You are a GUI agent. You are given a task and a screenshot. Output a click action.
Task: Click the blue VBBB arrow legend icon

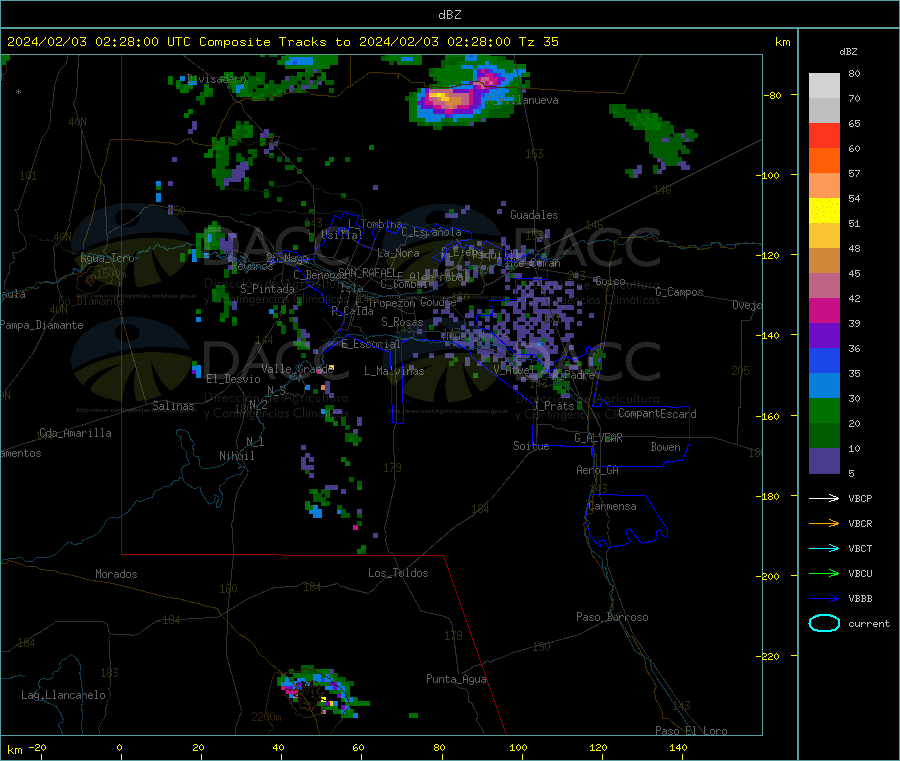(x=824, y=598)
